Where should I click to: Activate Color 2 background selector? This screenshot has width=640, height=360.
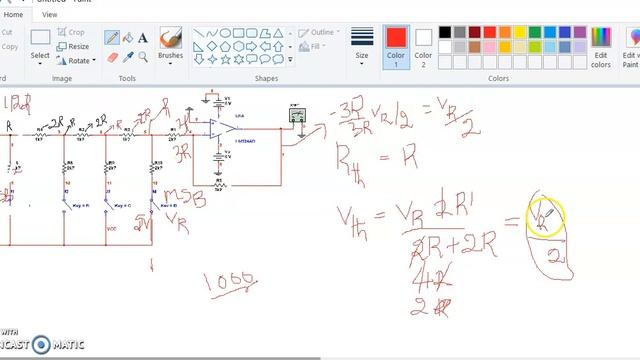click(x=423, y=47)
